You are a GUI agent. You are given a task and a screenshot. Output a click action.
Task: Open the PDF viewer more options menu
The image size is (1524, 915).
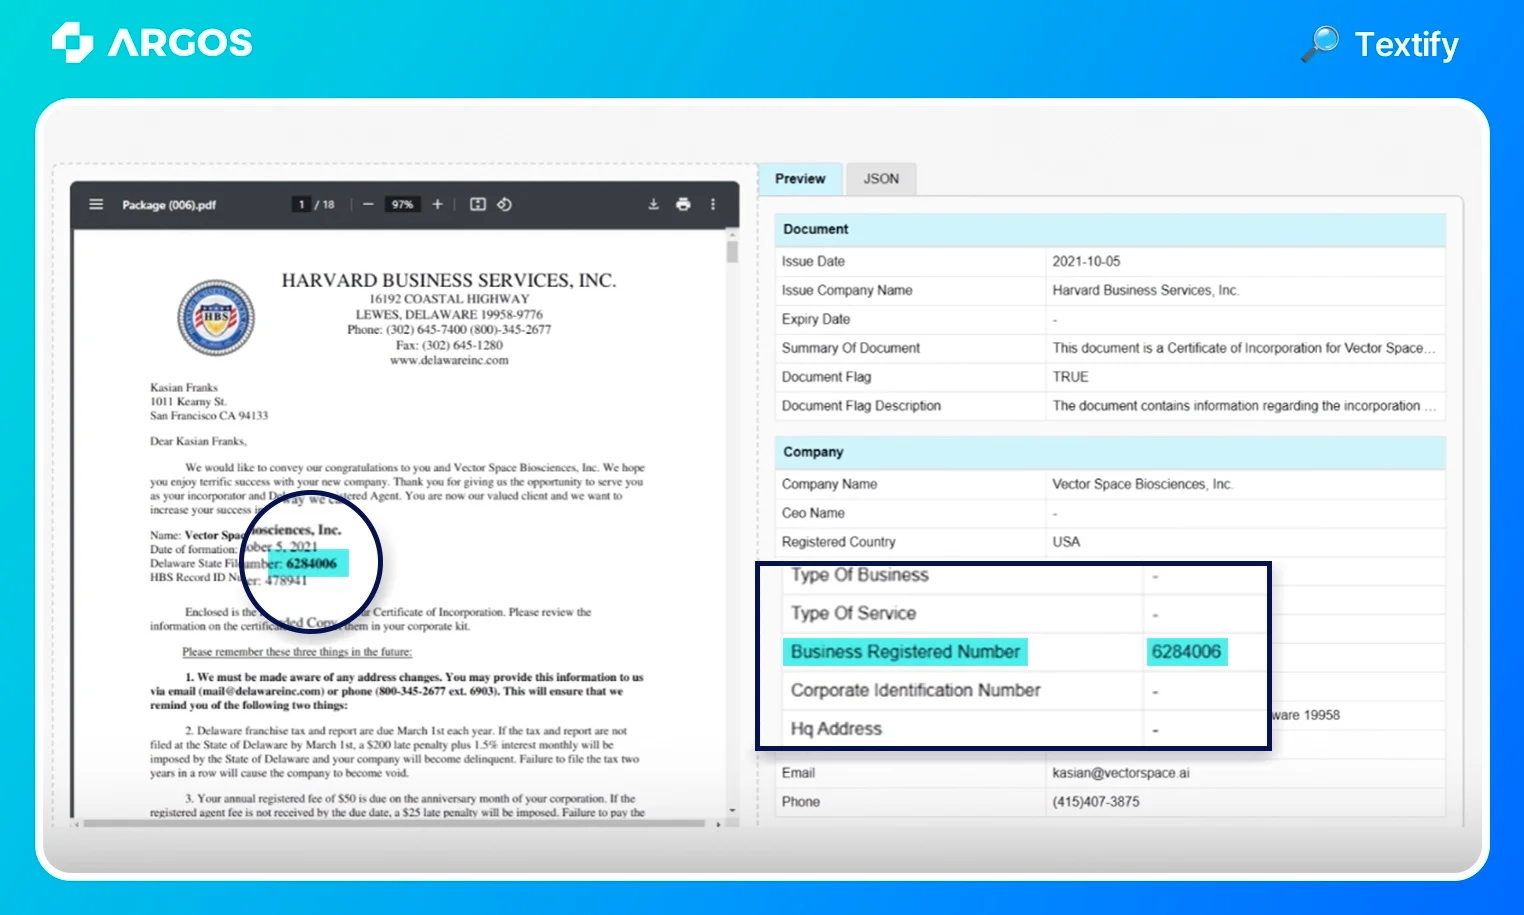point(713,204)
